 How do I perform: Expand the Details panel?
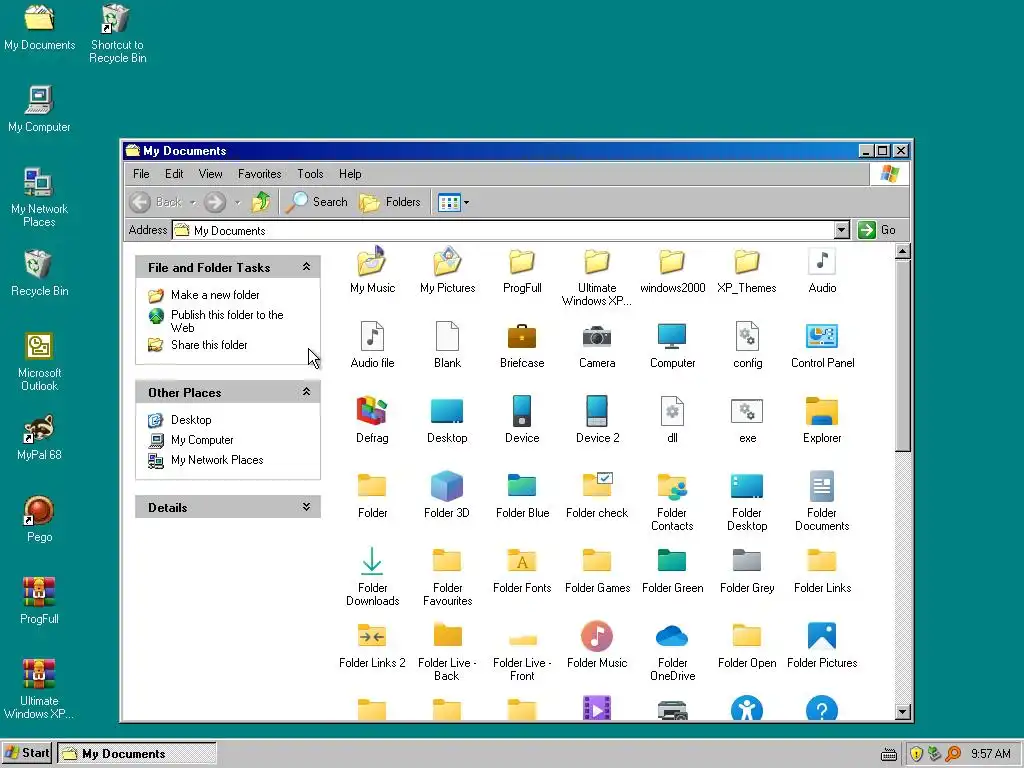pos(306,507)
